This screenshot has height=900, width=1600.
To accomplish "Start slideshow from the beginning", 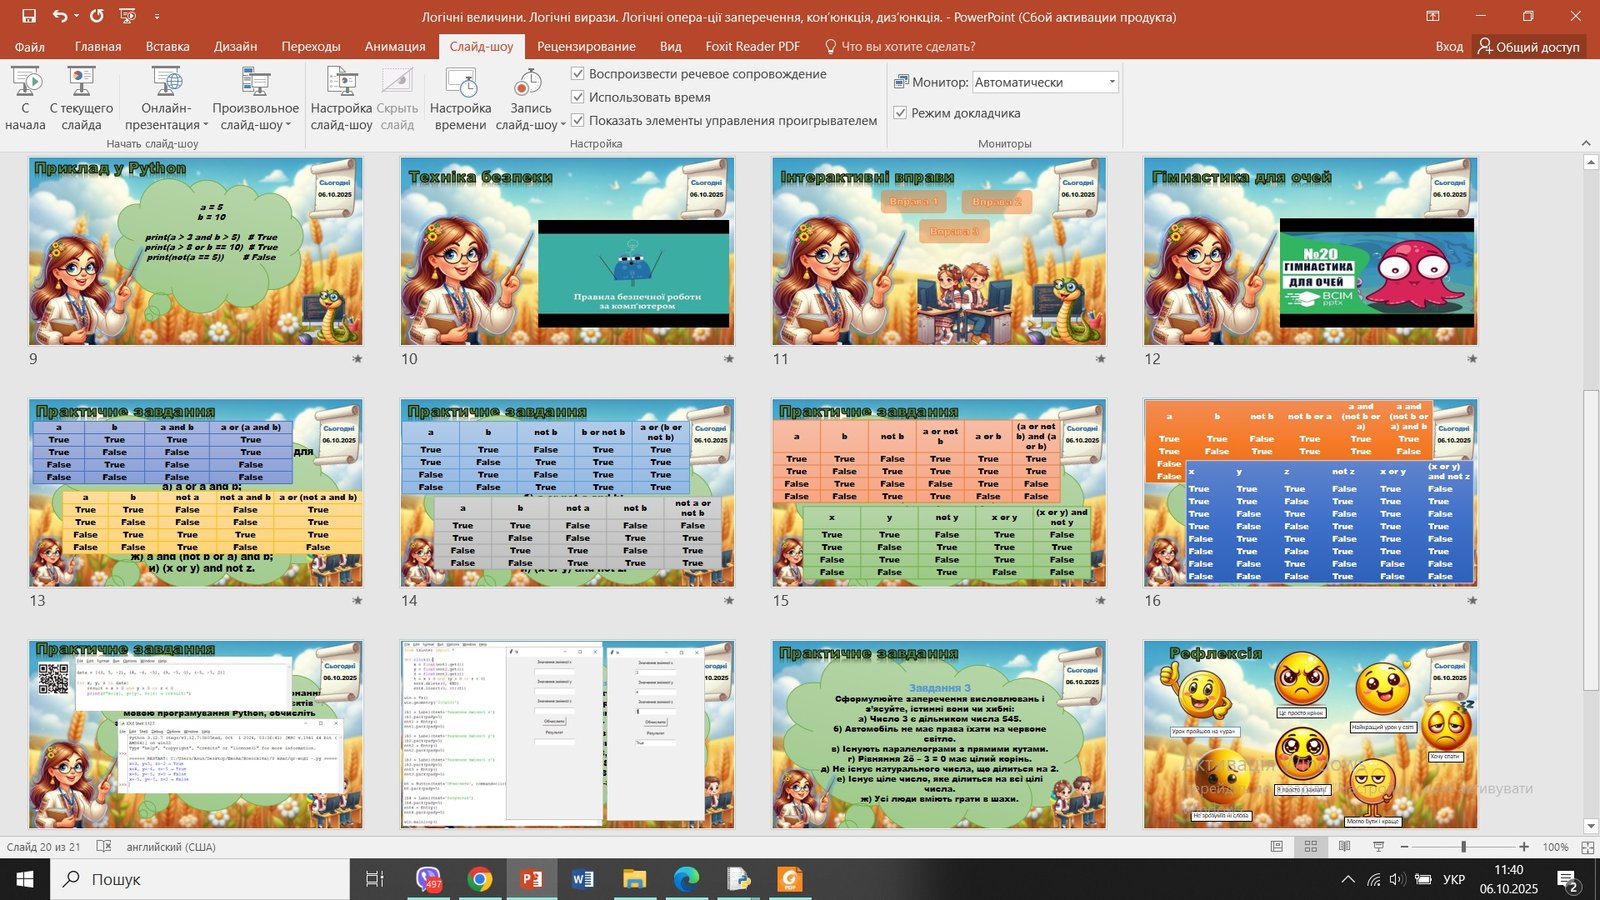I will (x=25, y=98).
